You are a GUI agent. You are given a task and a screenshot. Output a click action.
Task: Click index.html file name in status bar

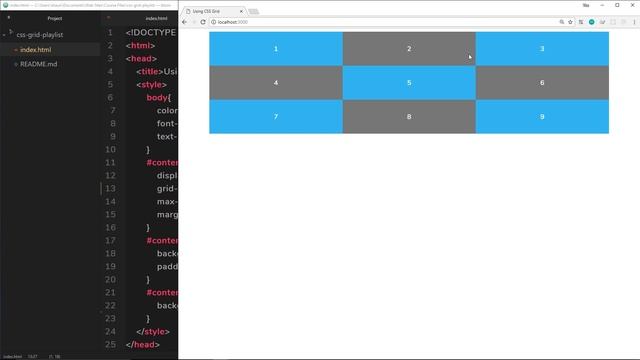(x=13, y=357)
